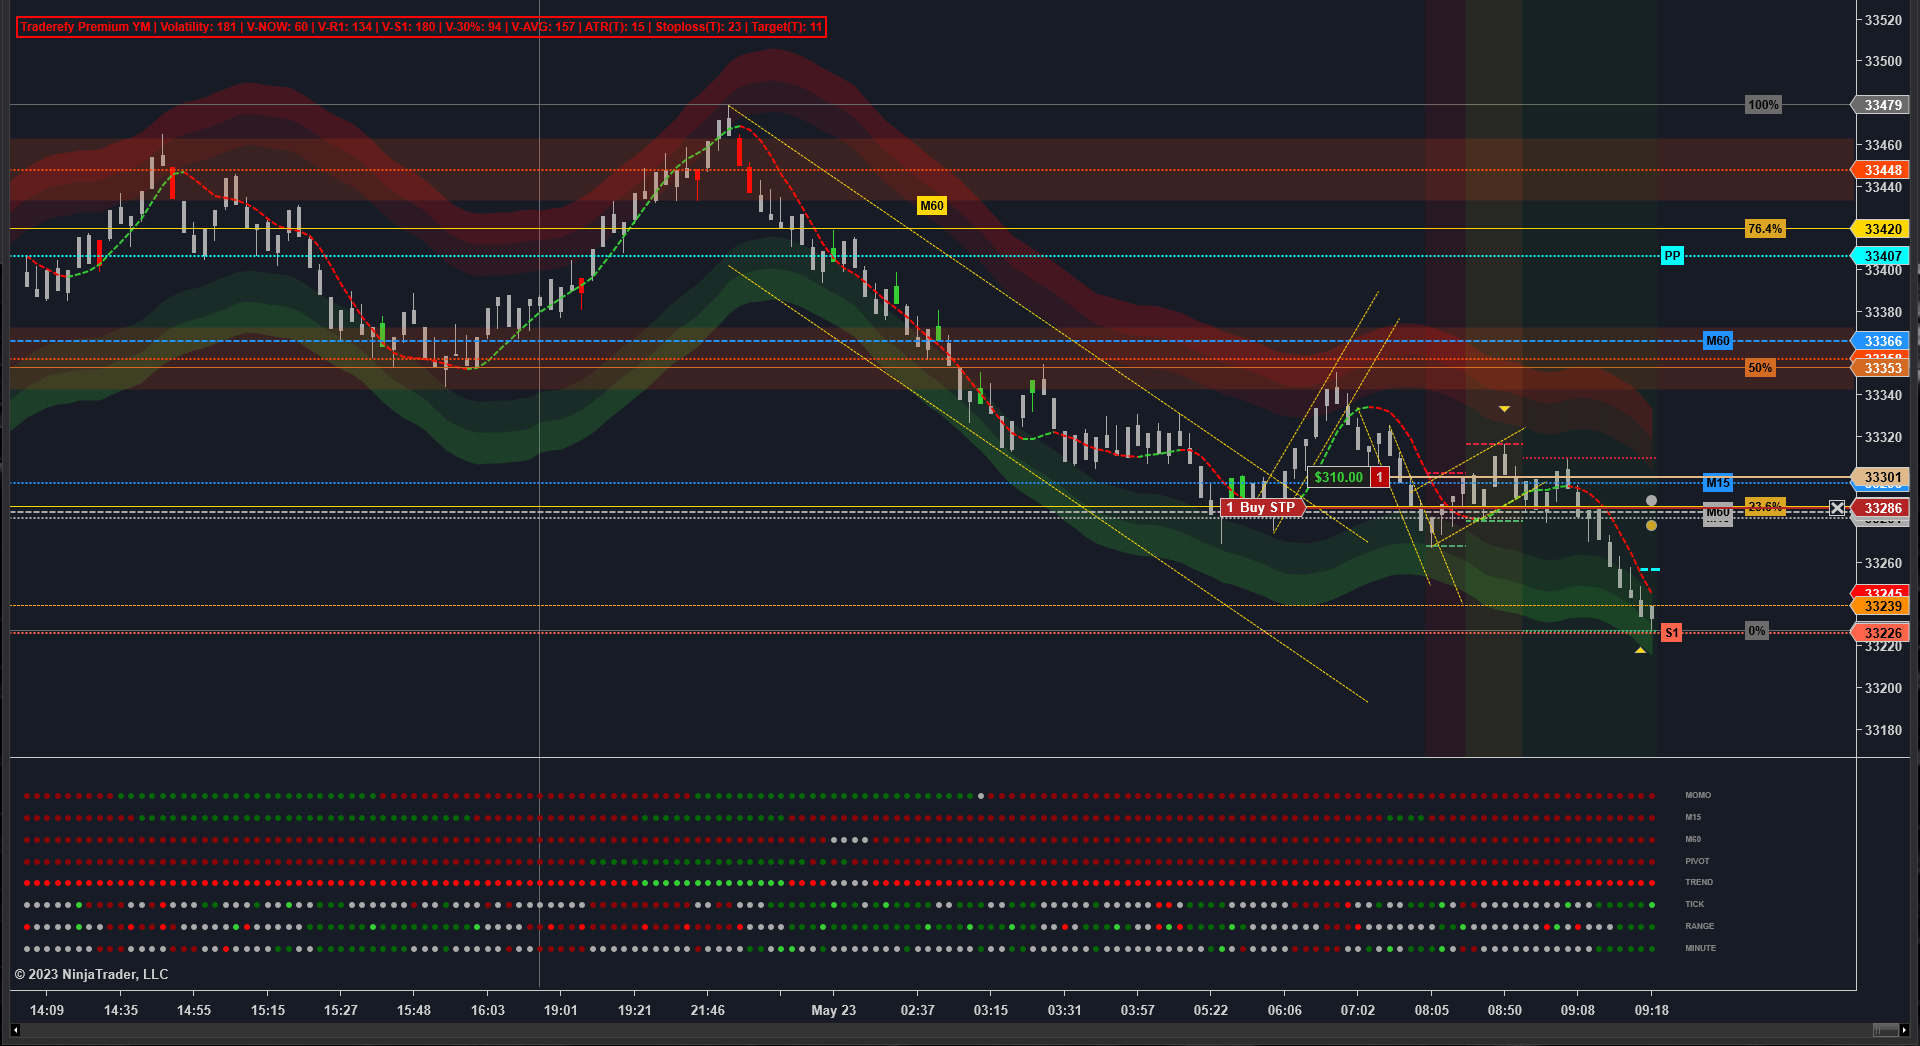Viewport: 1920px width, 1046px height.
Task: Click the yellow M60 label on the channel
Action: pyautogui.click(x=931, y=206)
